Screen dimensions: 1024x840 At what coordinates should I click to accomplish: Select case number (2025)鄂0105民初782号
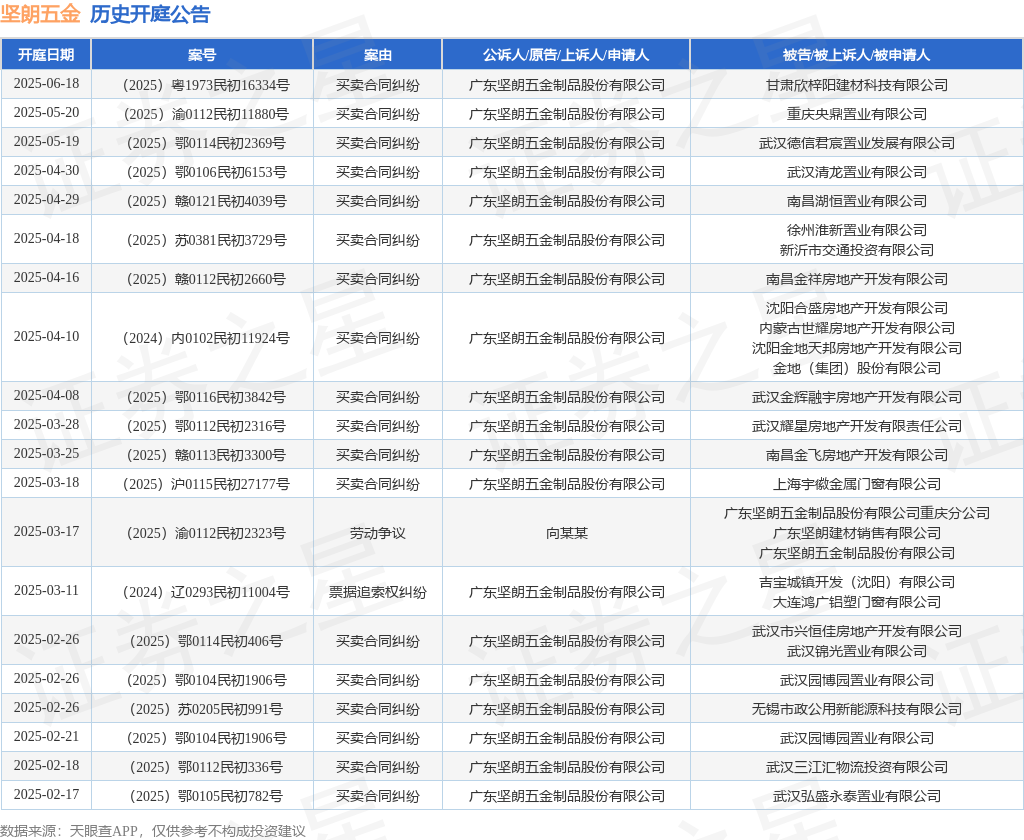[206, 796]
